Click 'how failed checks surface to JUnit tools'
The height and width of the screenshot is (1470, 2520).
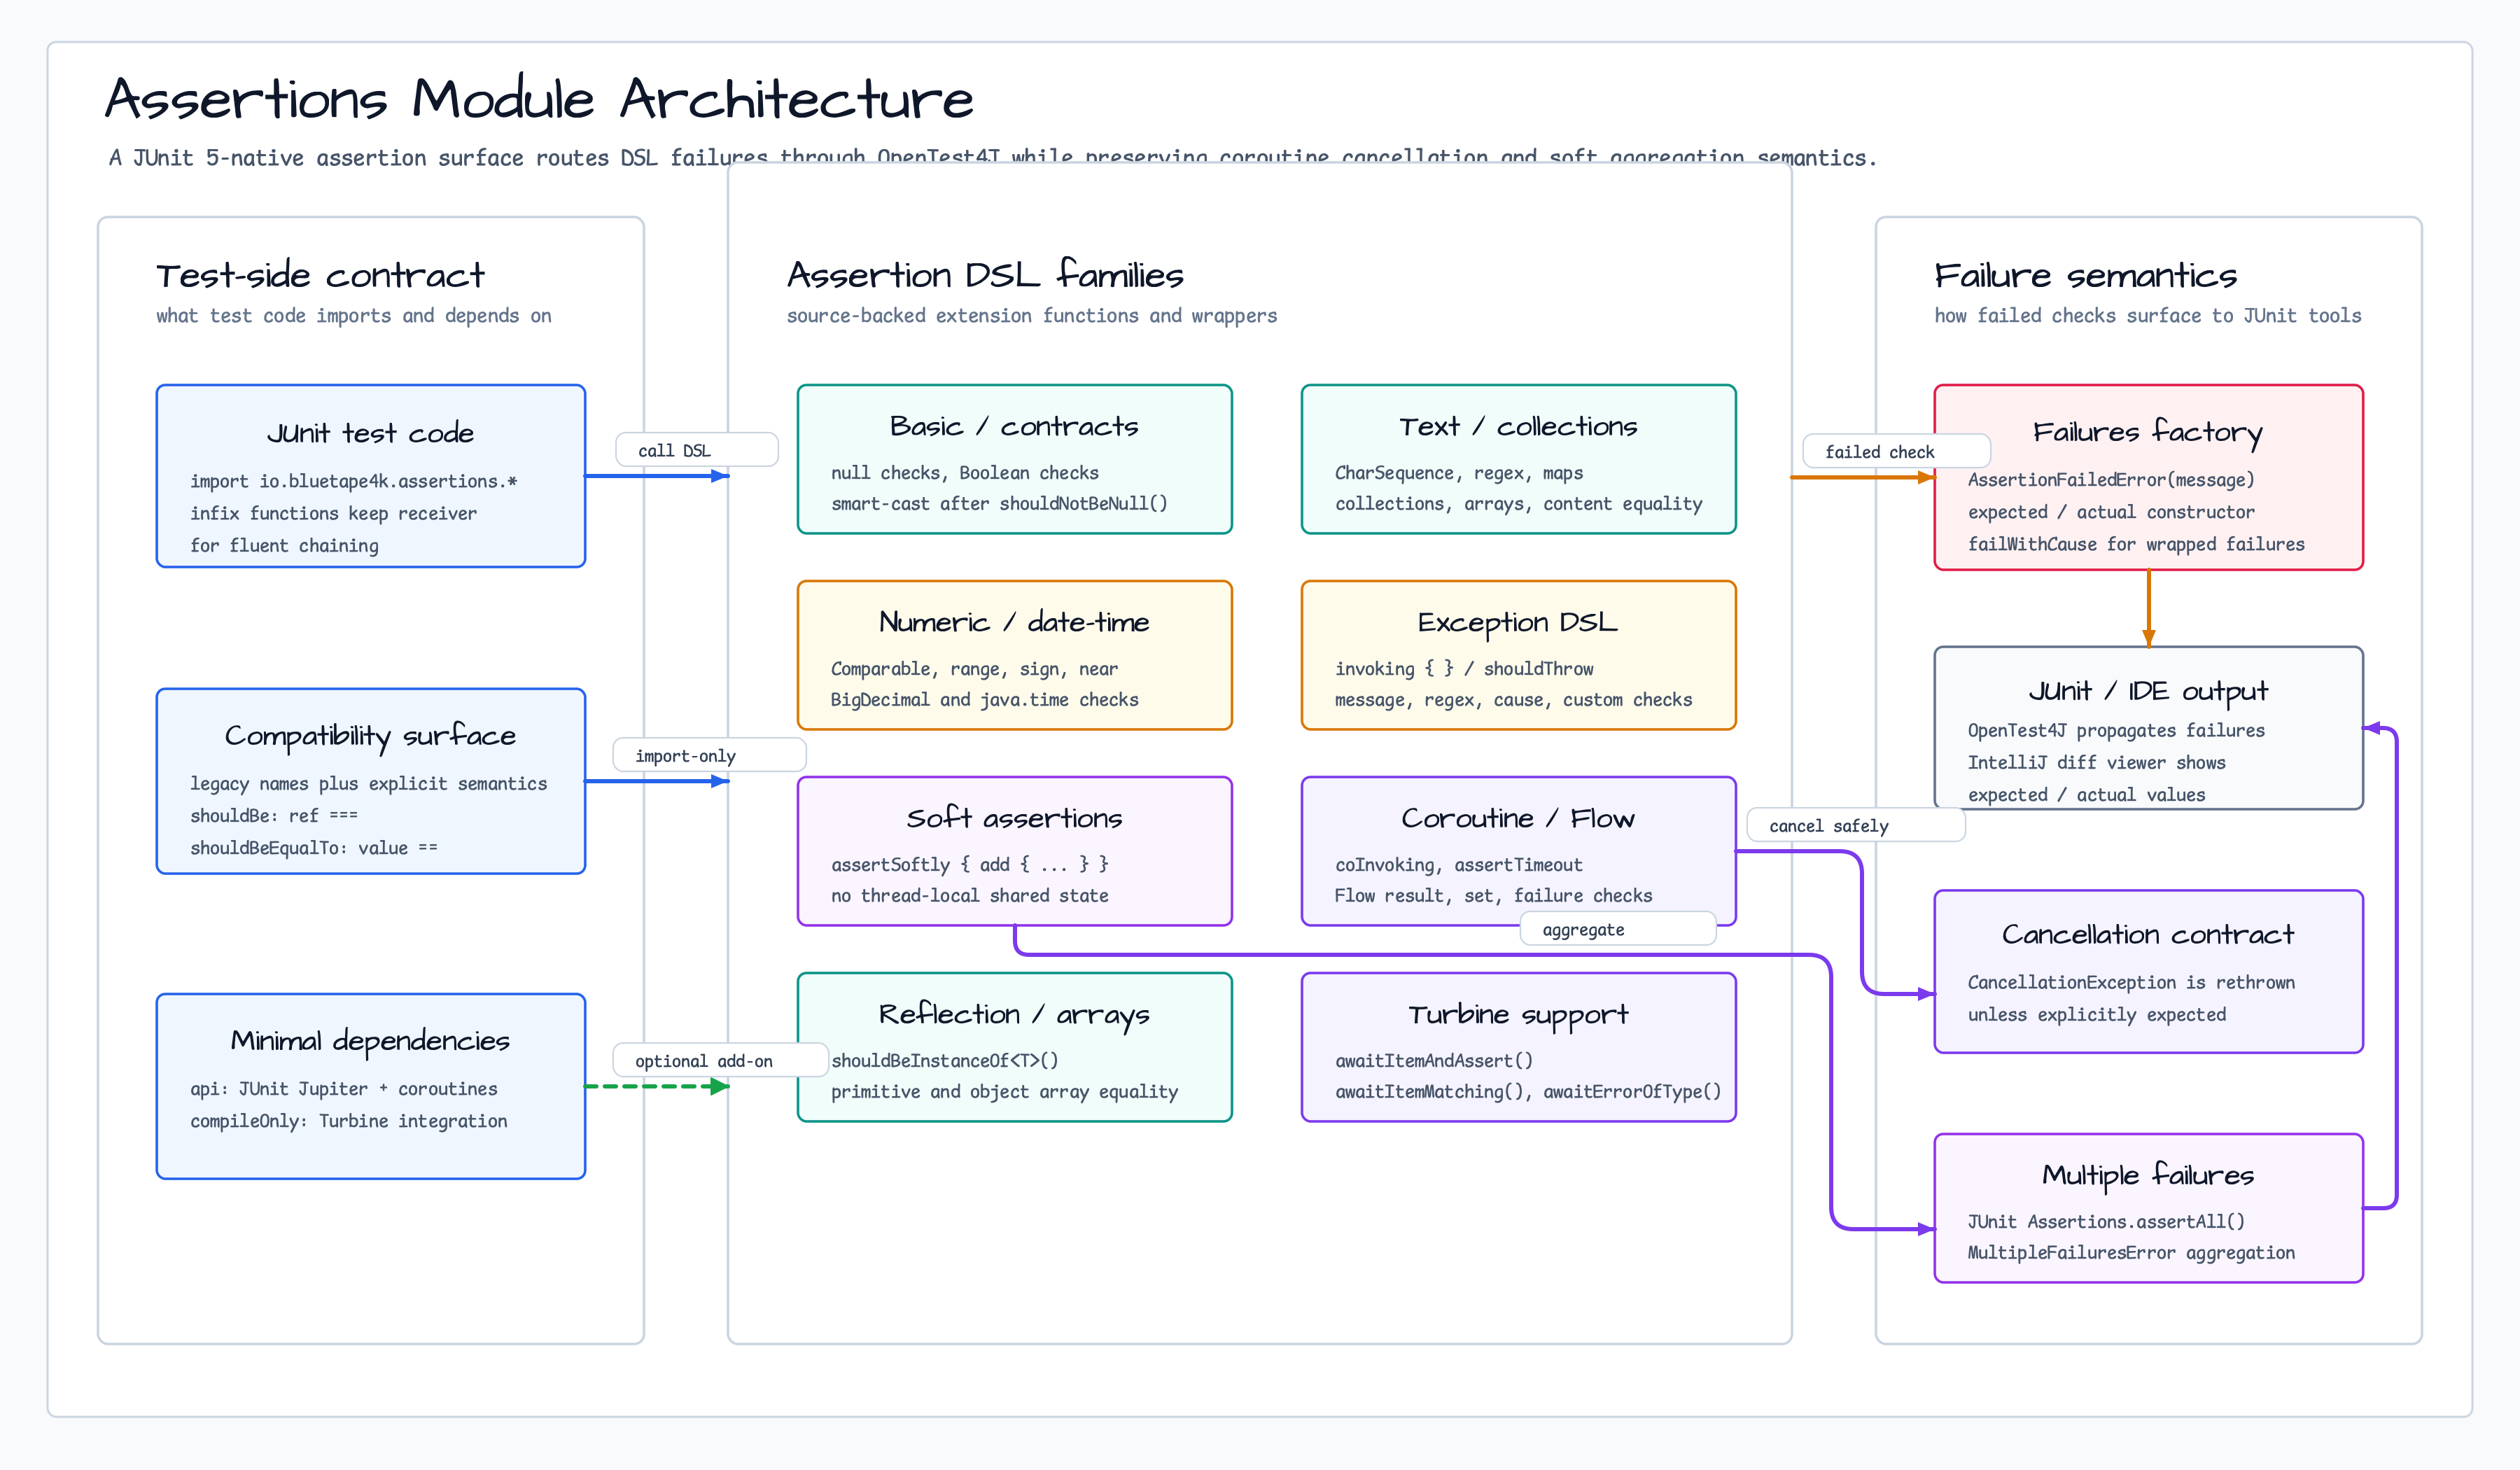pyautogui.click(x=2147, y=315)
